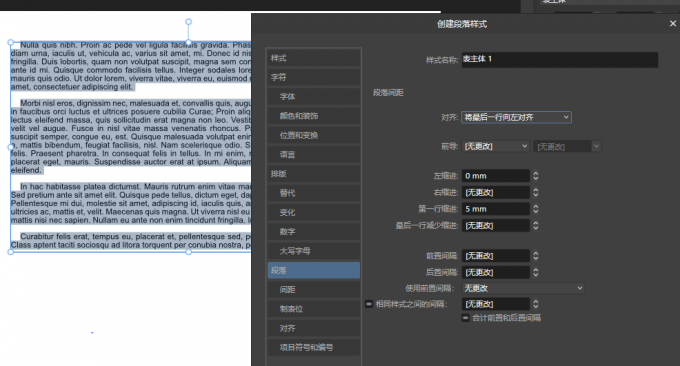Open the 项目符号和编号 page
680x366 pixels.
tap(314, 347)
